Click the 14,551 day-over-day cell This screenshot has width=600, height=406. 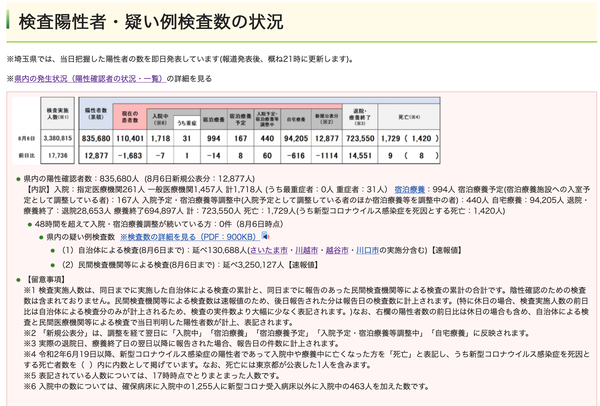pos(360,156)
